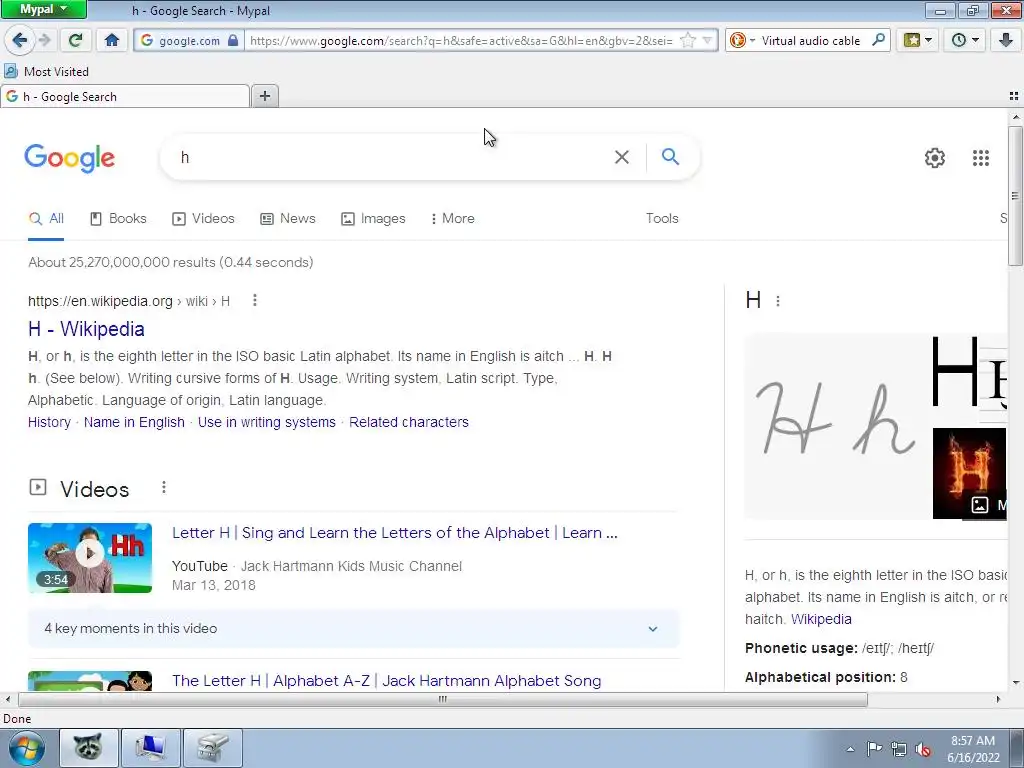1024x768 pixels.
Task: Expand the More search options
Action: click(453, 219)
